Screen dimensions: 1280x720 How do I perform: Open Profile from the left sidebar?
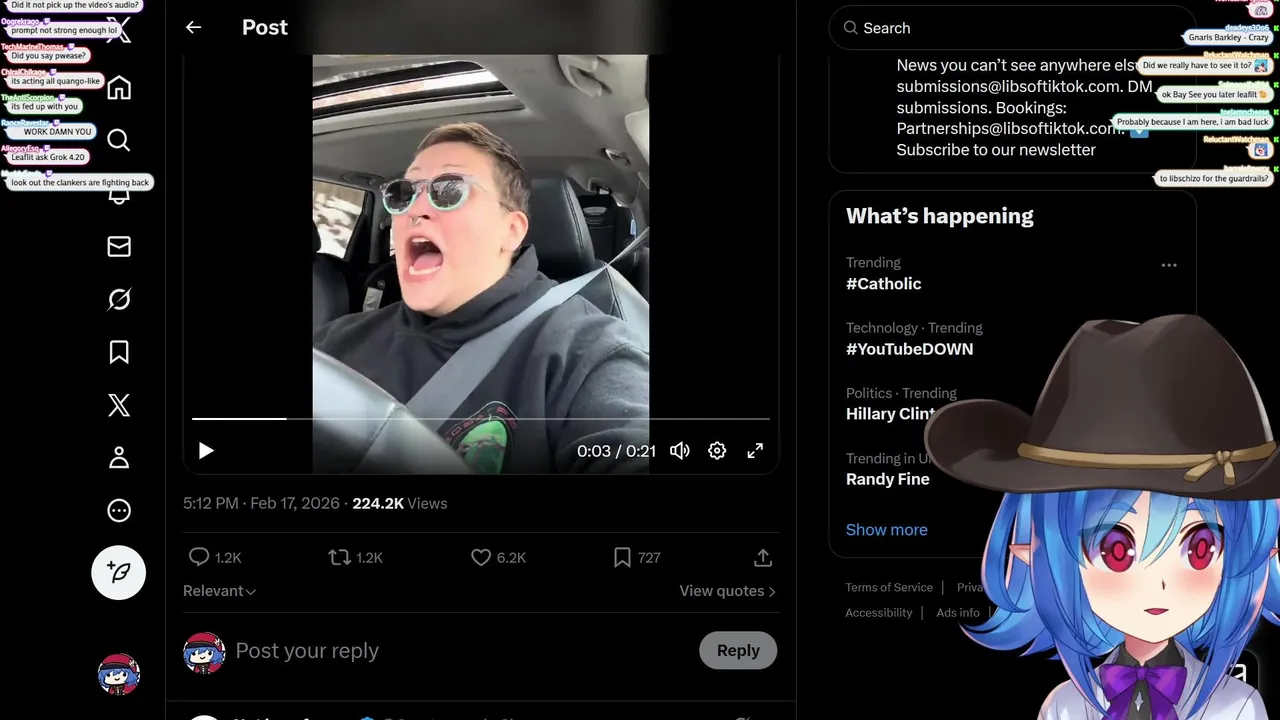(x=119, y=458)
